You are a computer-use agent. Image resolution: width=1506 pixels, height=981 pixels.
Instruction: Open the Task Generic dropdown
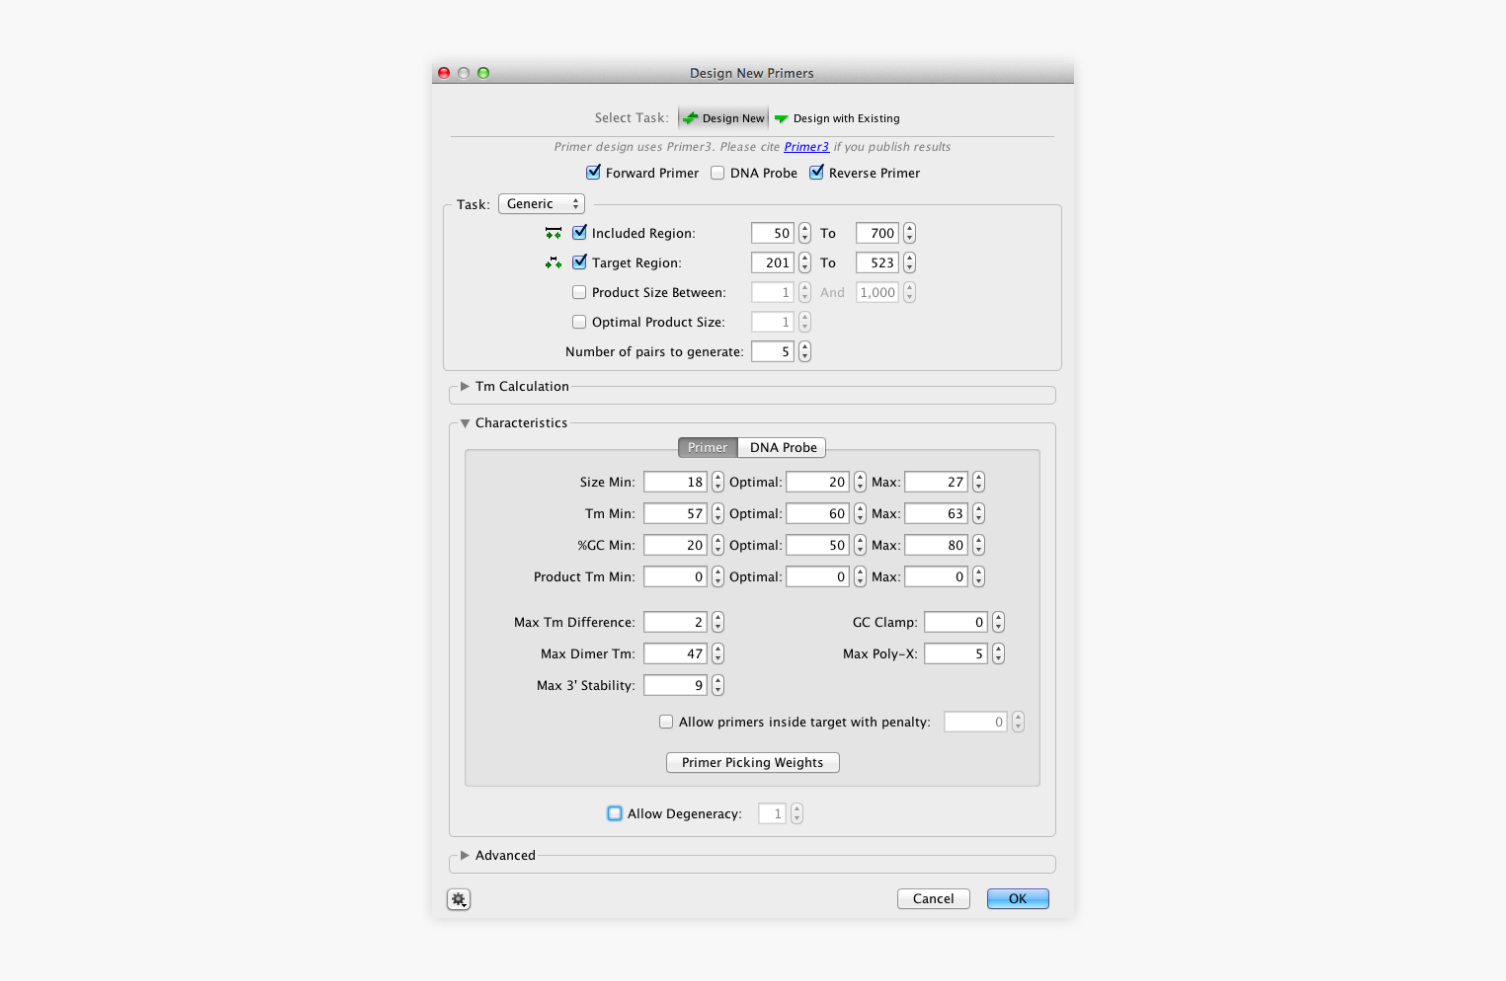[x=542, y=204]
